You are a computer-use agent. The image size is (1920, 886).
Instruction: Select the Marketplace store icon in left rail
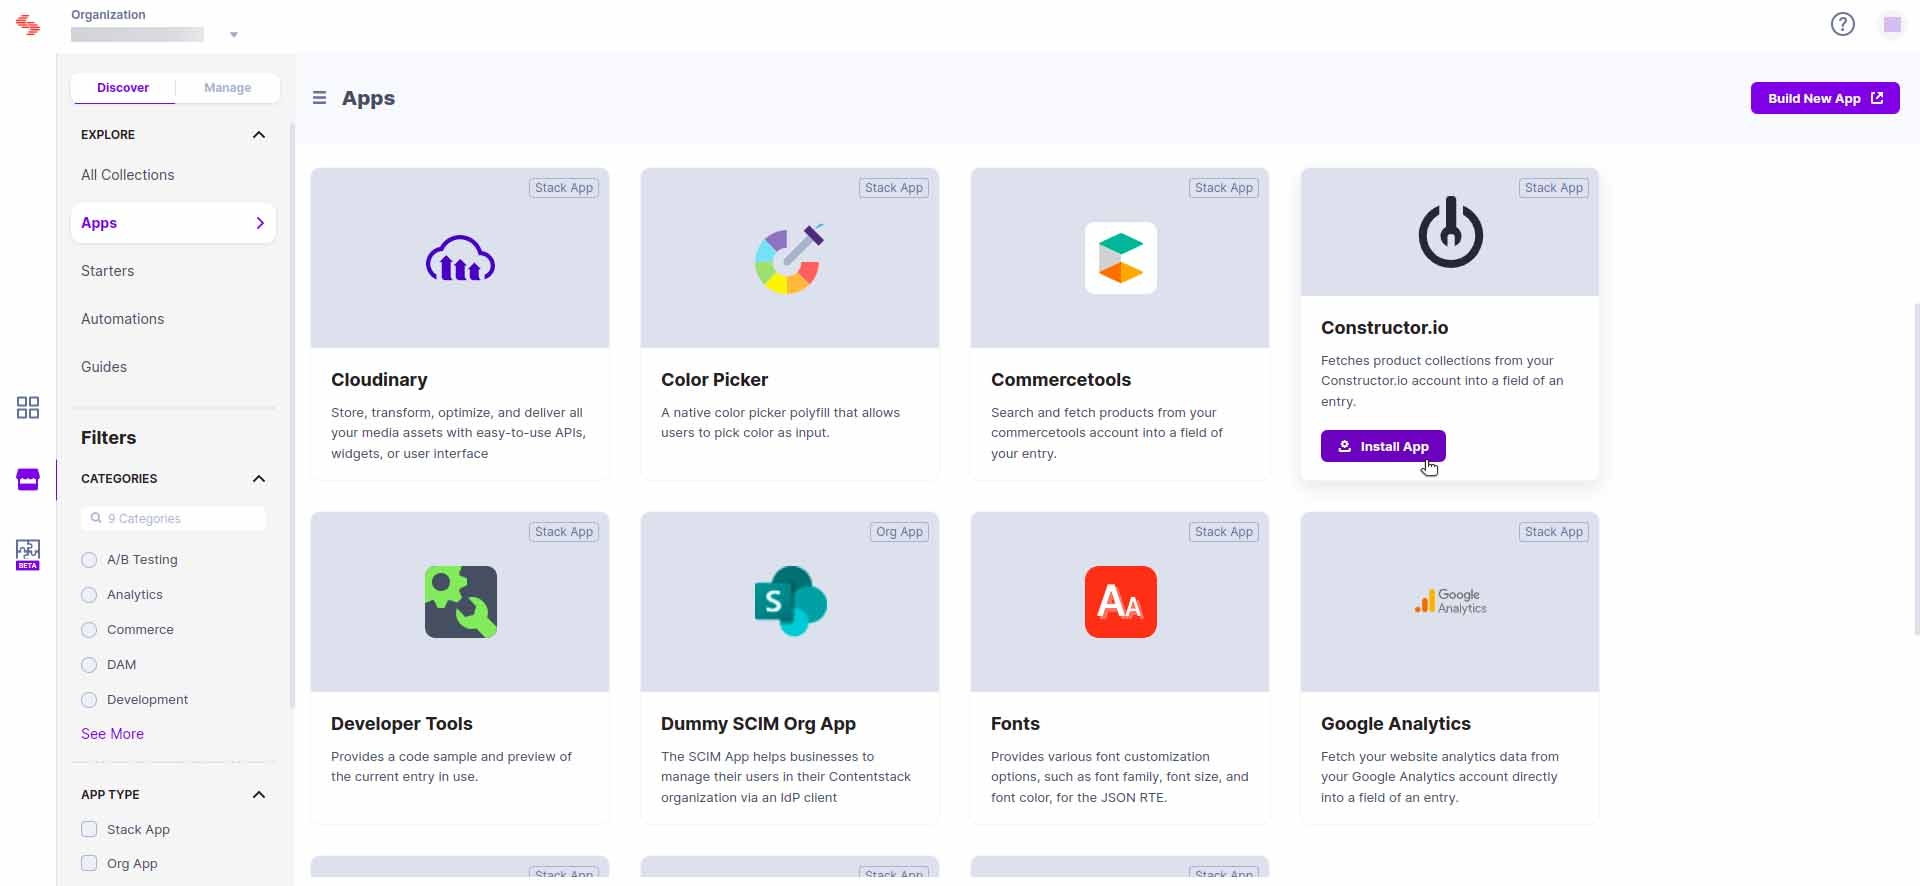point(28,480)
